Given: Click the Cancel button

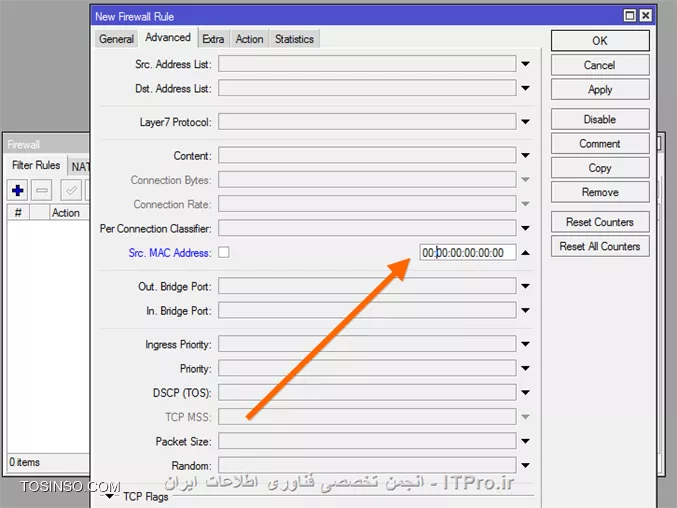Looking at the screenshot, I should (x=600, y=65).
